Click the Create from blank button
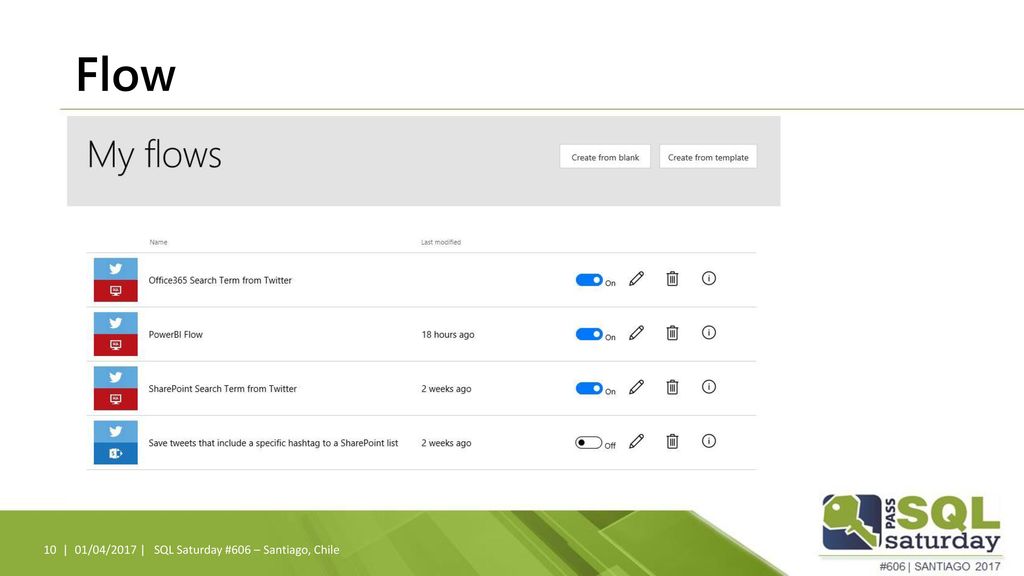Screen dimensions: 1024x576 click(x=605, y=157)
